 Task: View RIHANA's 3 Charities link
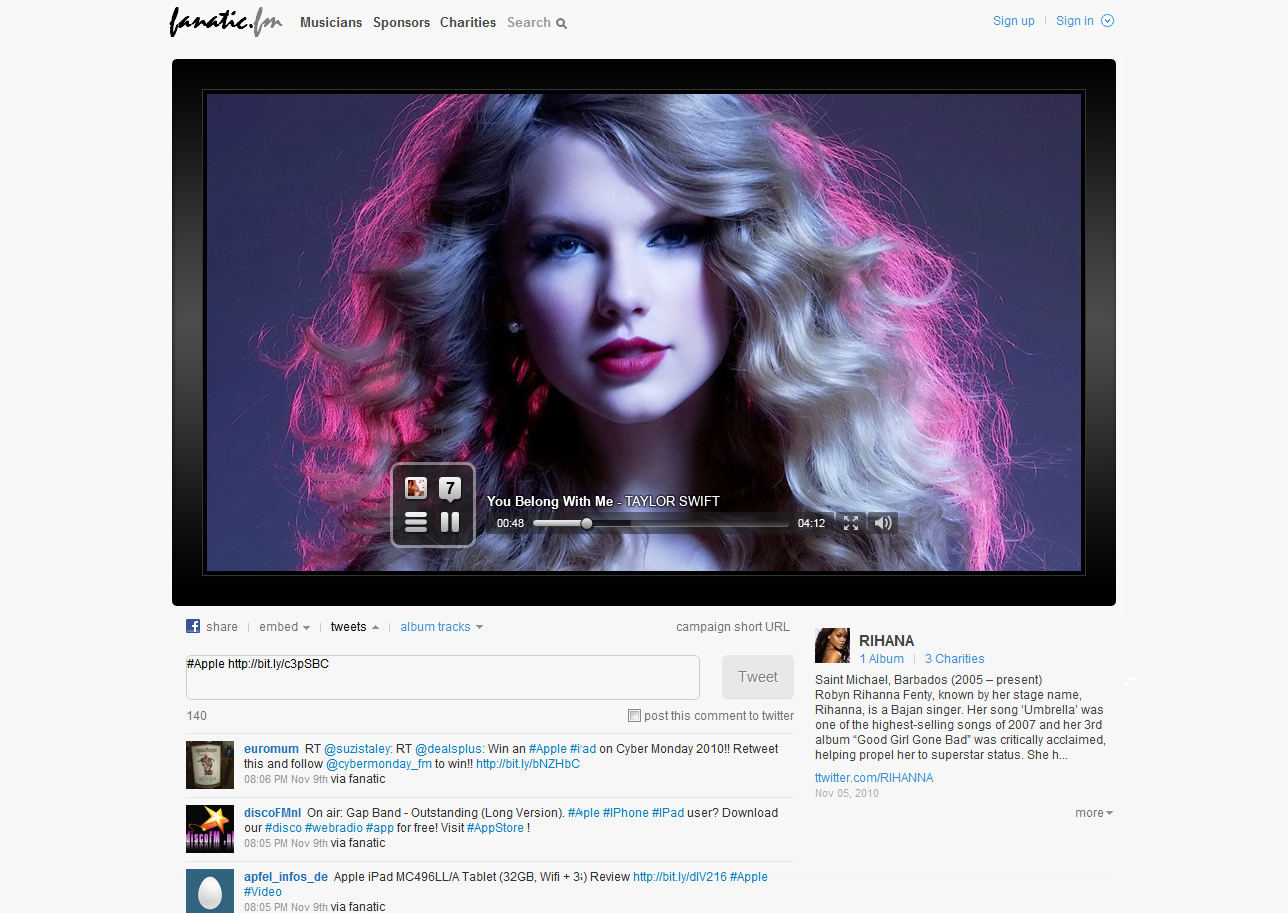(954, 659)
